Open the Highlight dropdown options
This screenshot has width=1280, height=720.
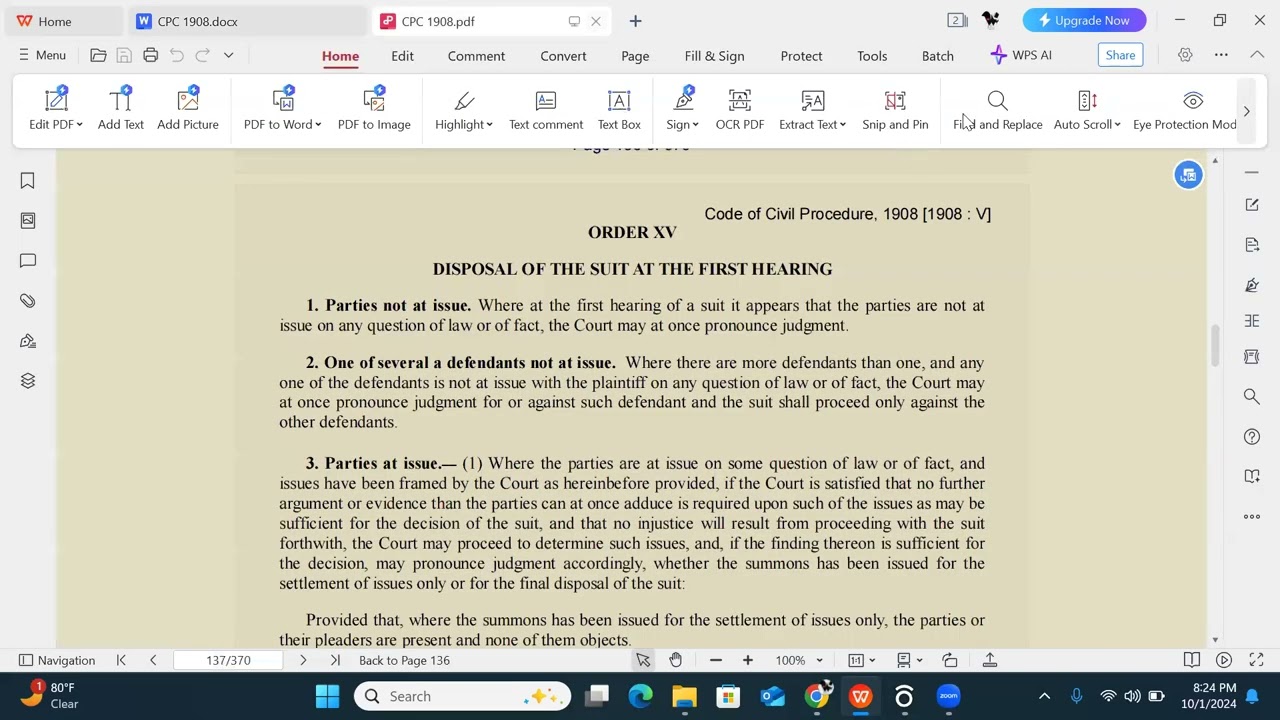tap(489, 125)
